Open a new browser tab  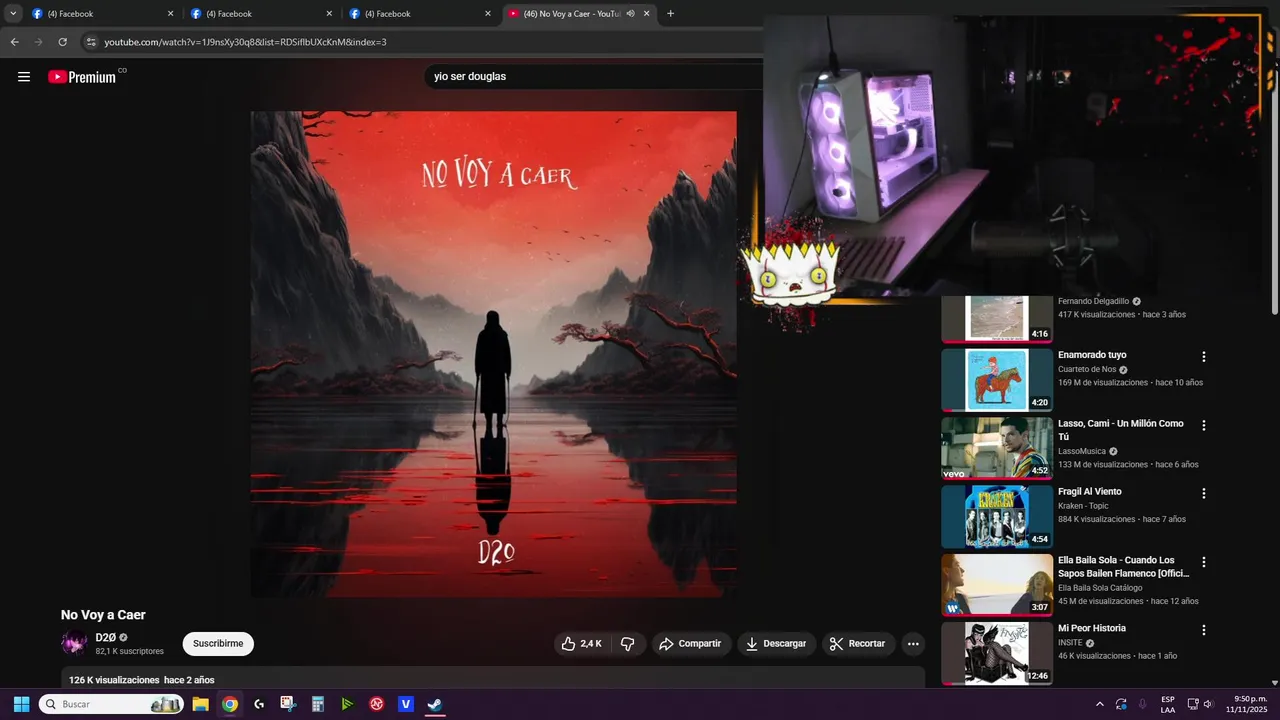[x=670, y=14]
